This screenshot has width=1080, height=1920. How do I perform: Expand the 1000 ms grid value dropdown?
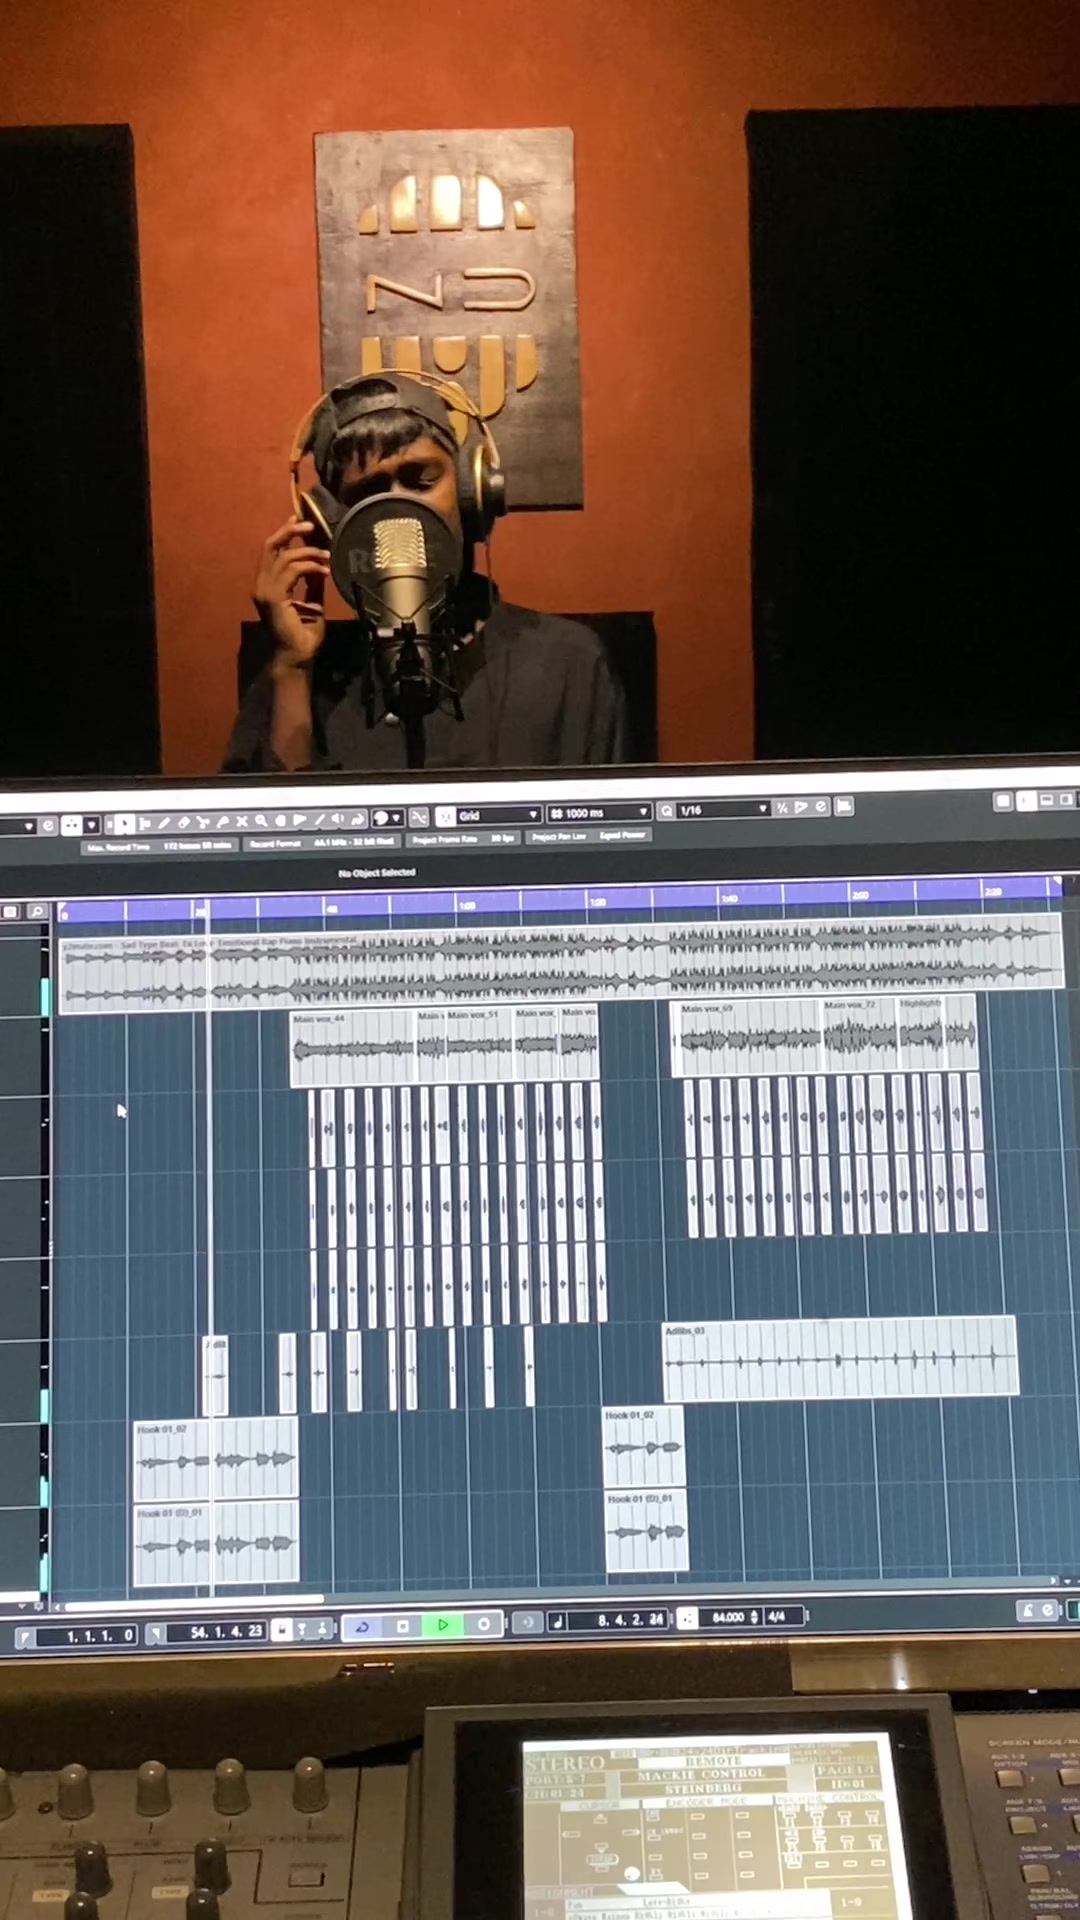598,813
